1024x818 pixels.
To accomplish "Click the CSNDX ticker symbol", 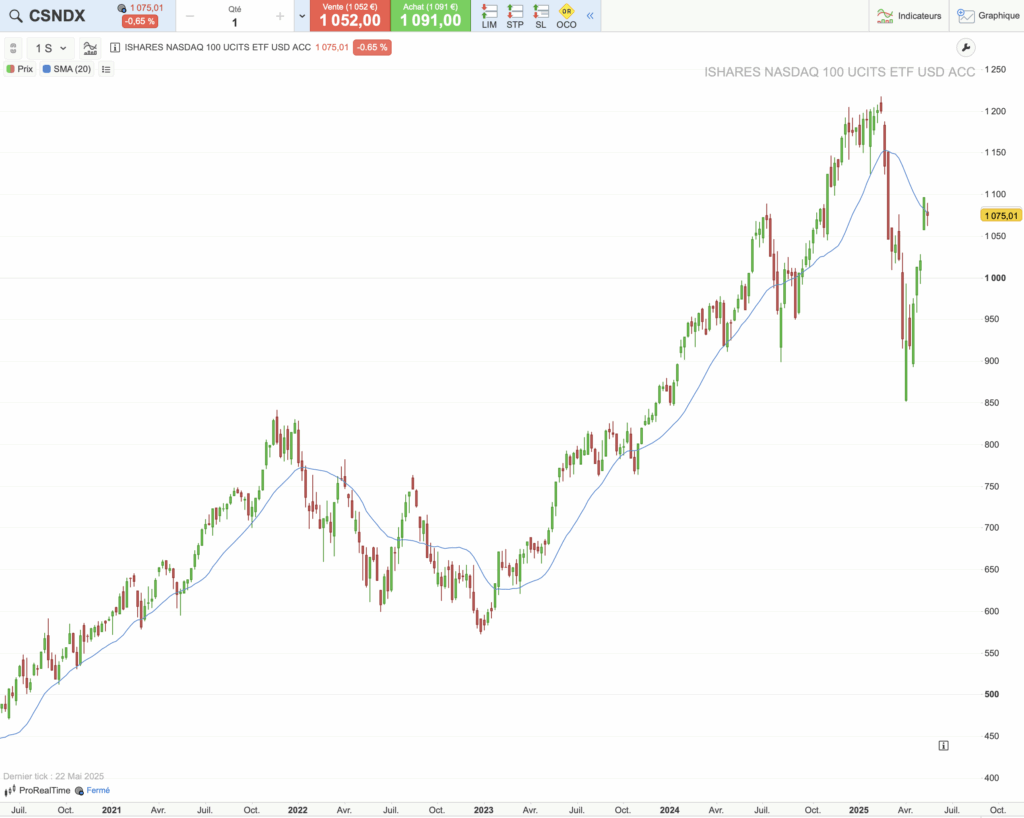I will click(57, 16).
